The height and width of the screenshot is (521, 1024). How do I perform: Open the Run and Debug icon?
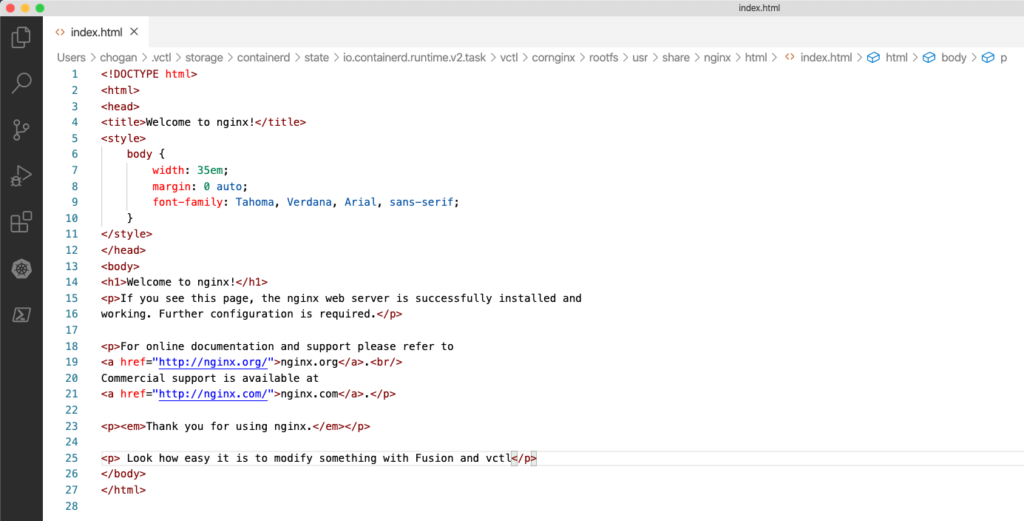click(x=21, y=176)
